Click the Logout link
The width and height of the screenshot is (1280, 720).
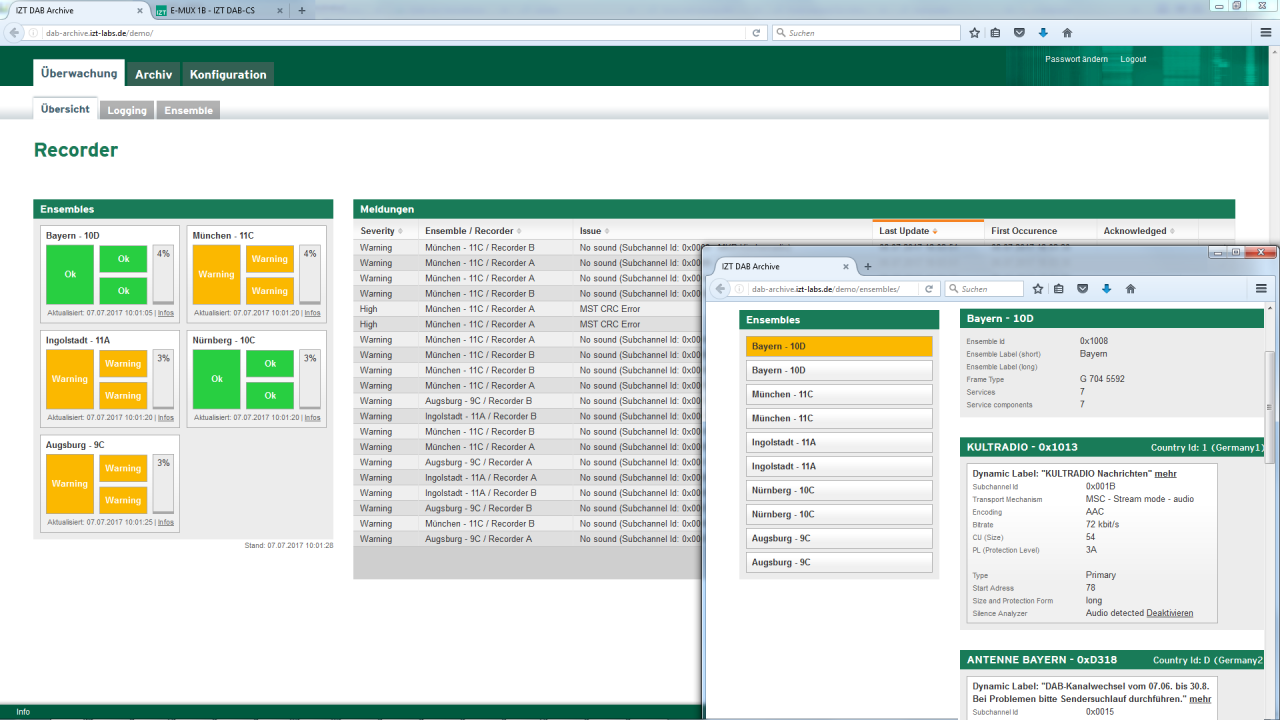coord(1133,59)
